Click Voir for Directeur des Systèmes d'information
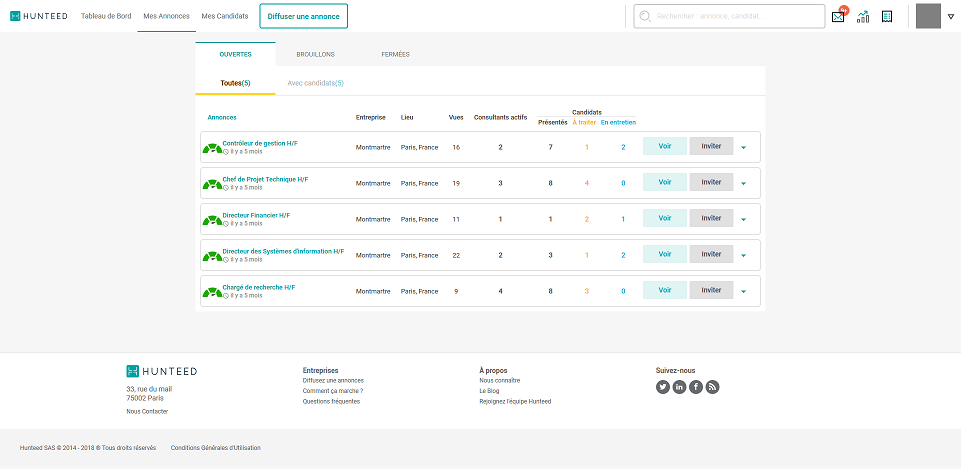Screen dimensions: 961x469 coord(665,254)
